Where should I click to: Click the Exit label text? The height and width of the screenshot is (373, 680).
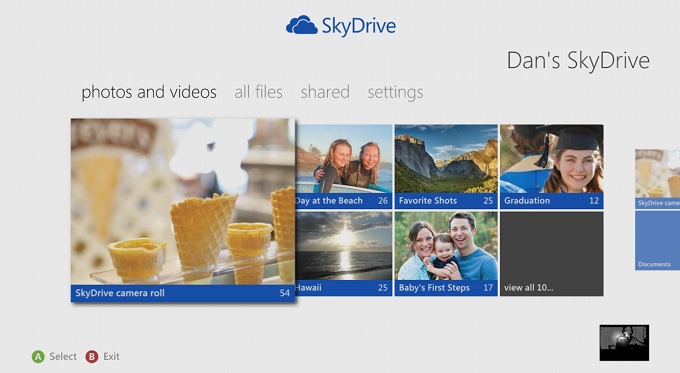[x=111, y=357]
